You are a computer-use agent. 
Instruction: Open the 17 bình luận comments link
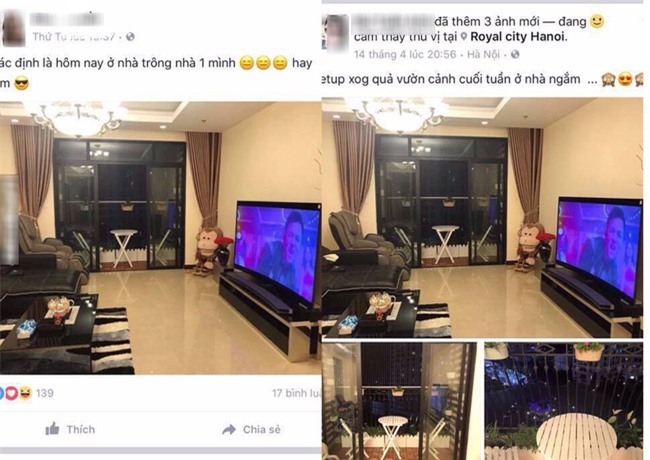pos(296,393)
